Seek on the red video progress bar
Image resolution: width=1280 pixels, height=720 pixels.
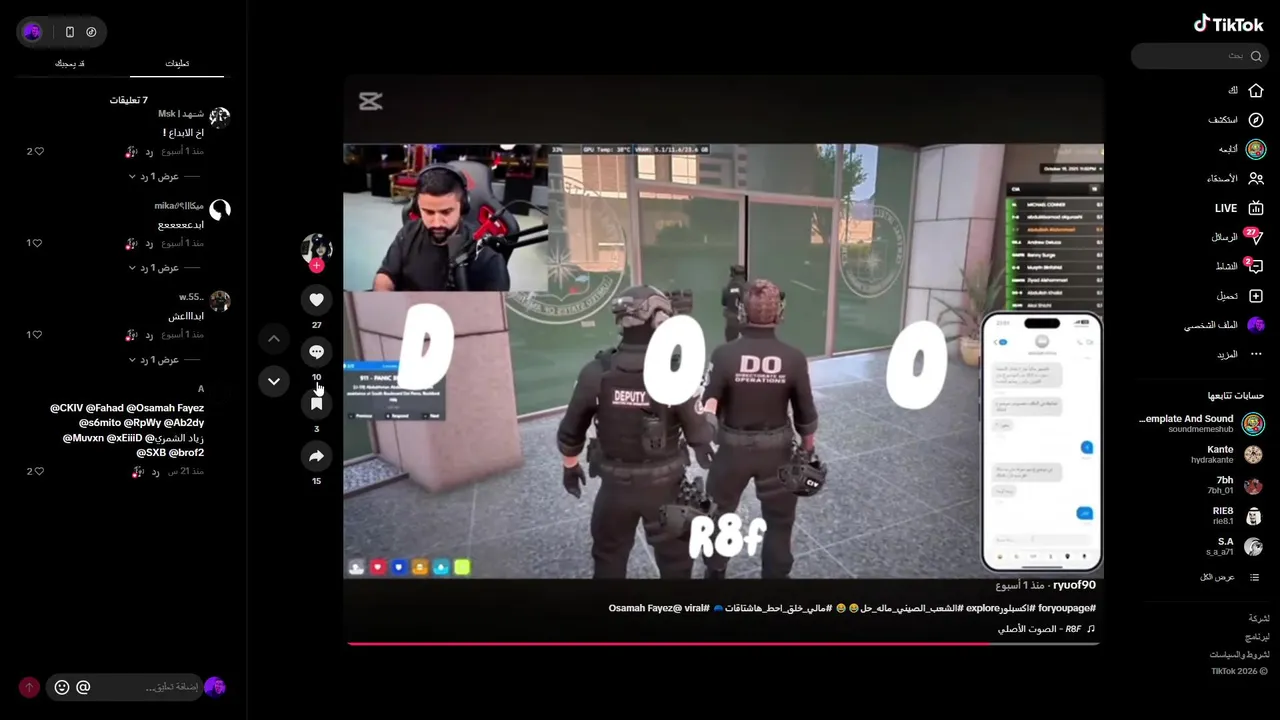[x=723, y=644]
